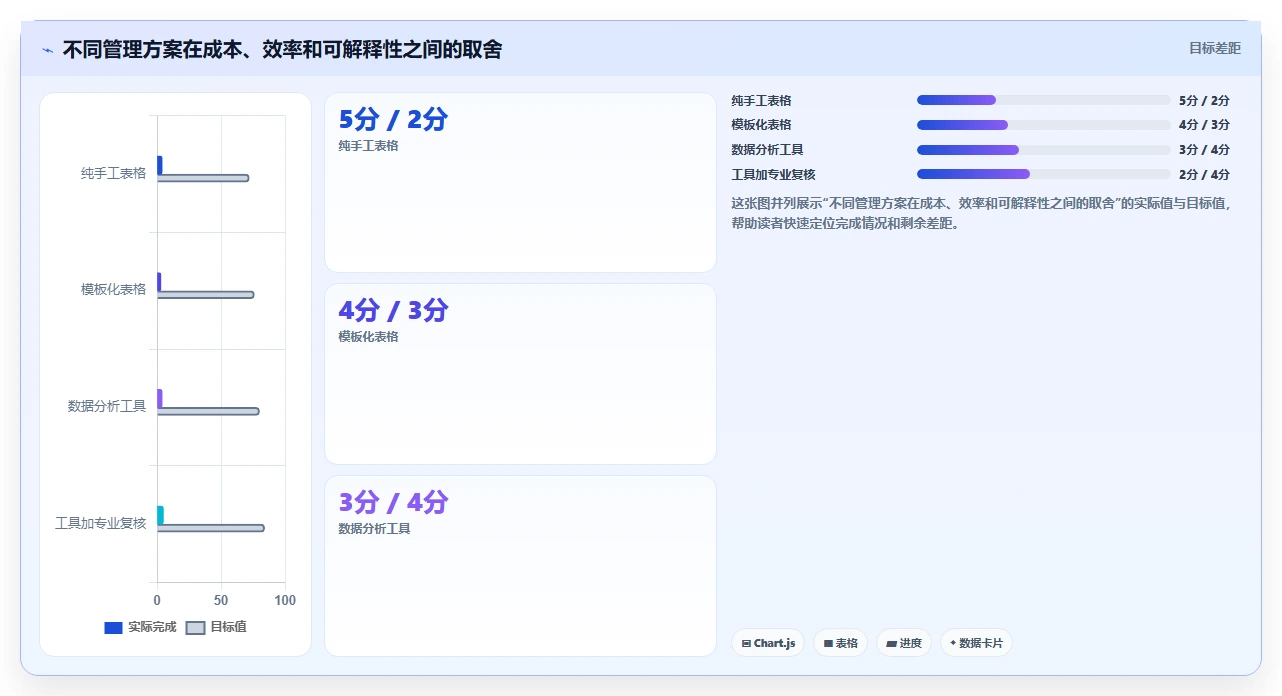1282x696 pixels.
Task: Toggle 目标值 legend swatch in chart
Action: [x=196, y=628]
